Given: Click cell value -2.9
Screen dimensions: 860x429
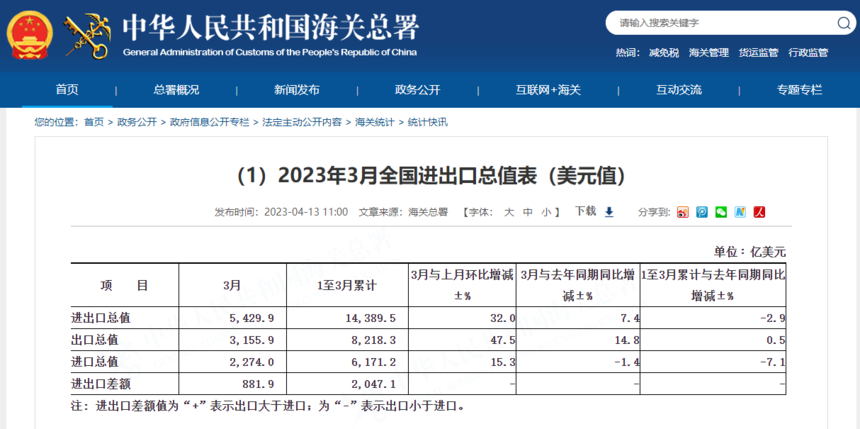Looking at the screenshot, I should tap(771, 318).
